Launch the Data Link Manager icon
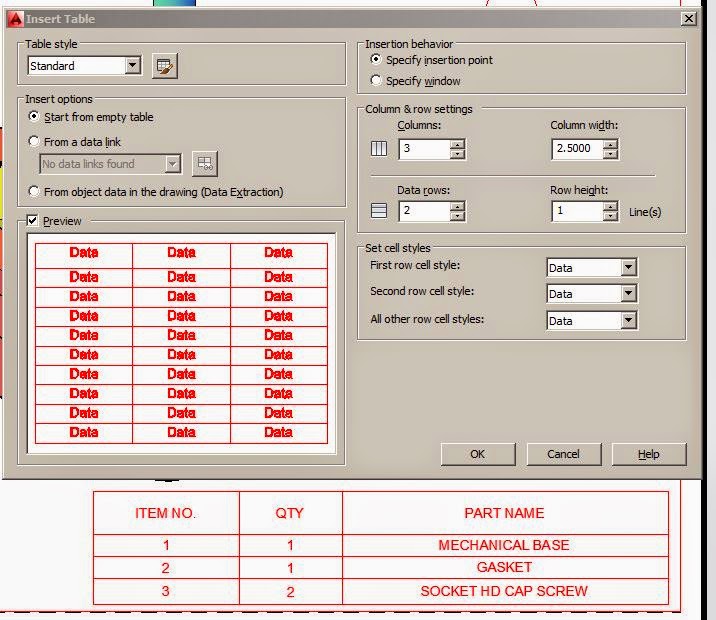This screenshot has width=716, height=620. point(205,163)
